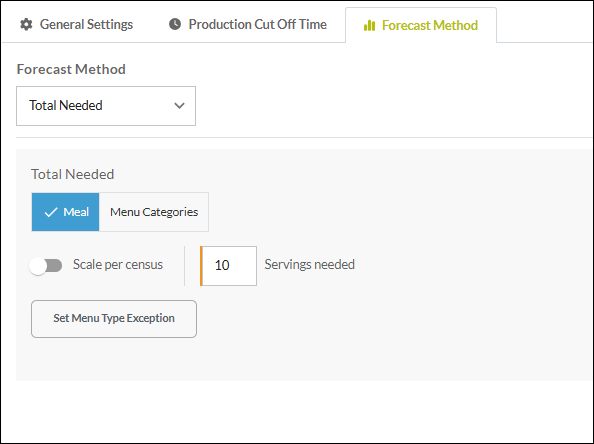Click the Servings needed input field
Image resolution: width=594 pixels, height=444 pixels.
pyautogui.click(x=228, y=266)
